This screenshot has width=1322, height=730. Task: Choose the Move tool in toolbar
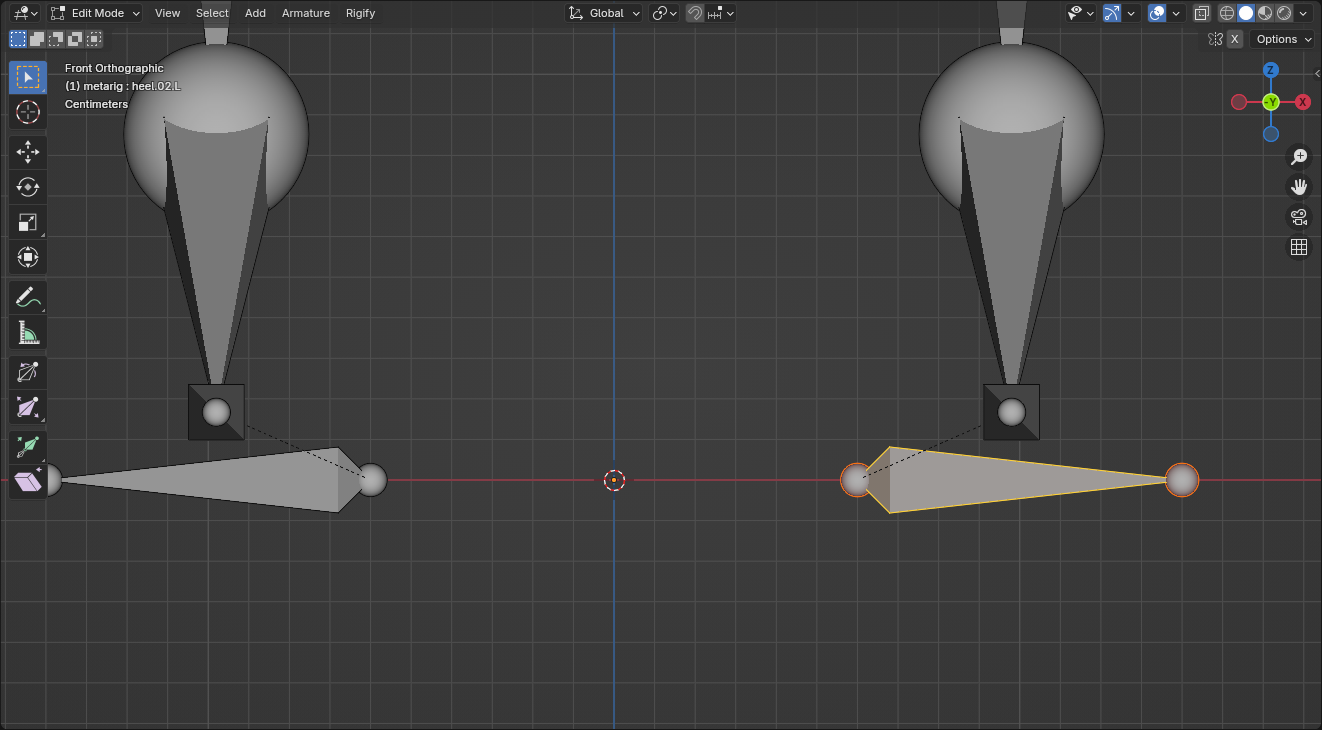tap(28, 152)
